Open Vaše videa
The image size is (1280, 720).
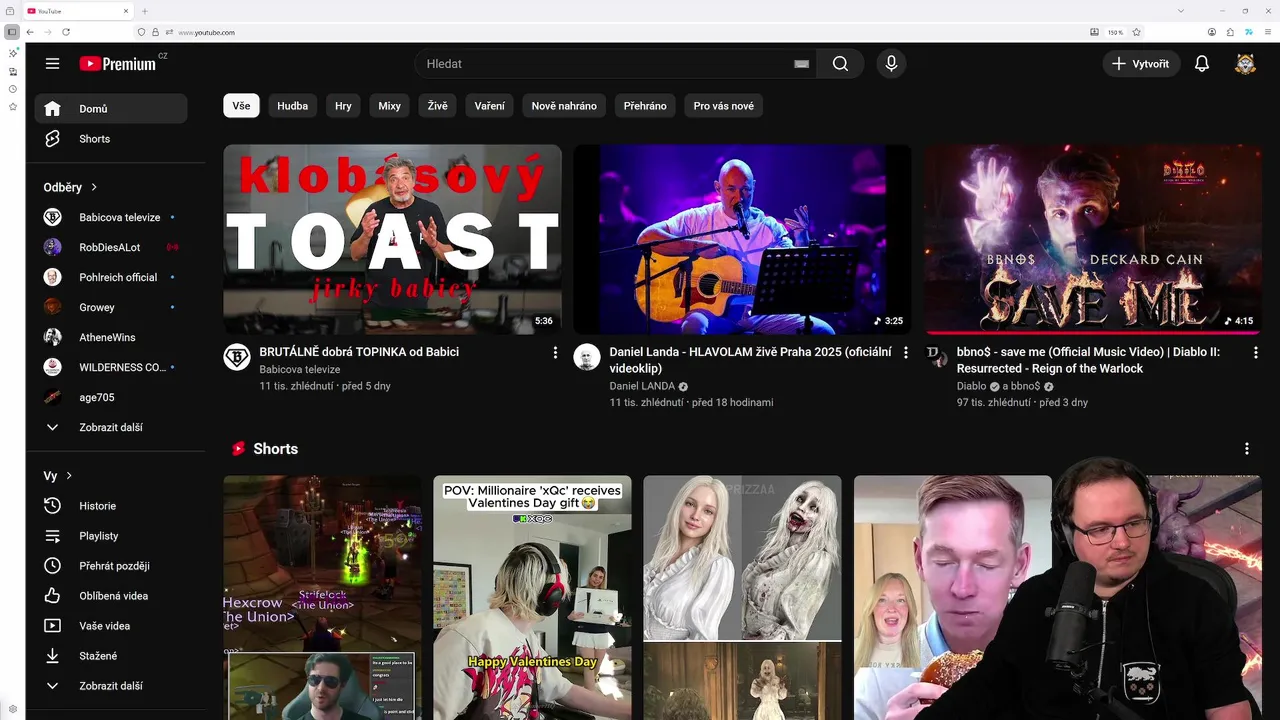coord(110,626)
